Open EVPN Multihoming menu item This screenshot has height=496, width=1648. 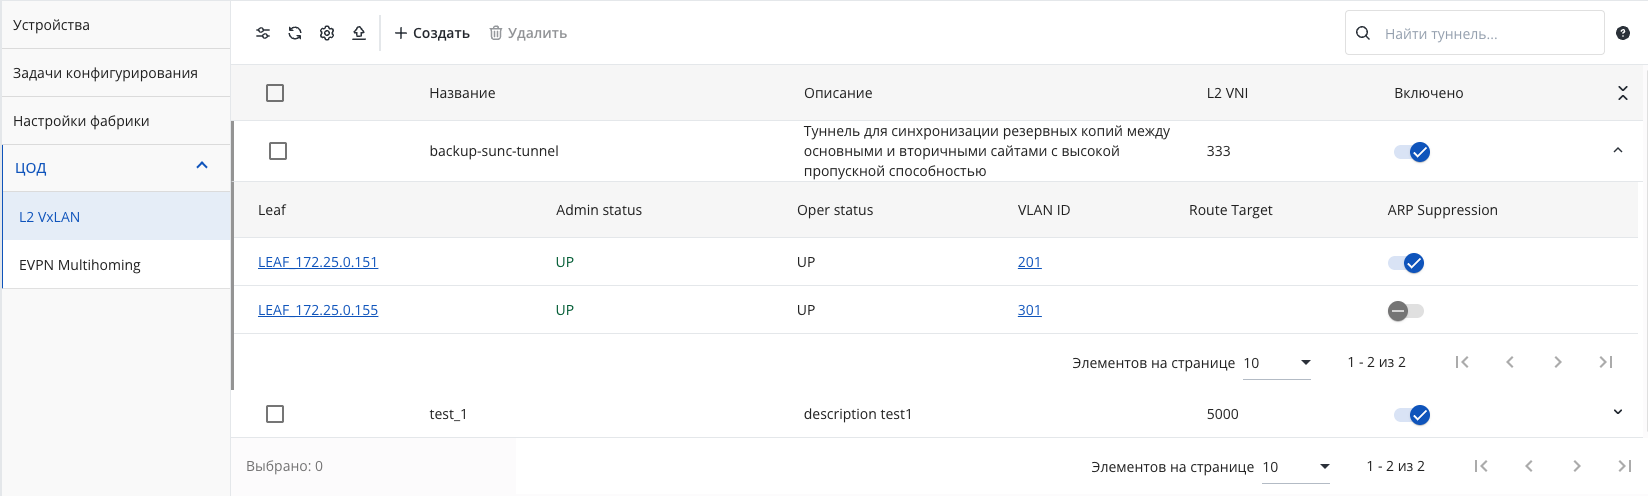(117, 265)
